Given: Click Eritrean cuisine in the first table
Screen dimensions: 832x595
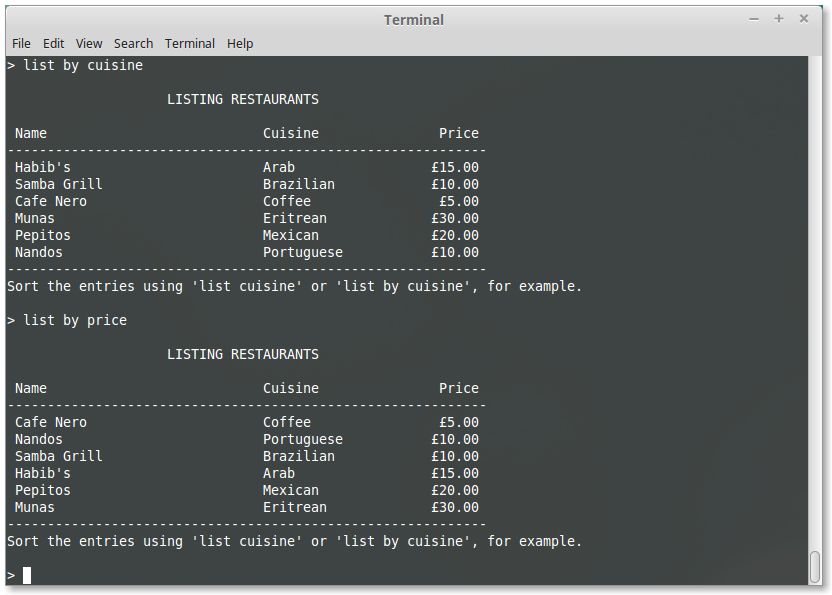Looking at the screenshot, I should point(294,218).
